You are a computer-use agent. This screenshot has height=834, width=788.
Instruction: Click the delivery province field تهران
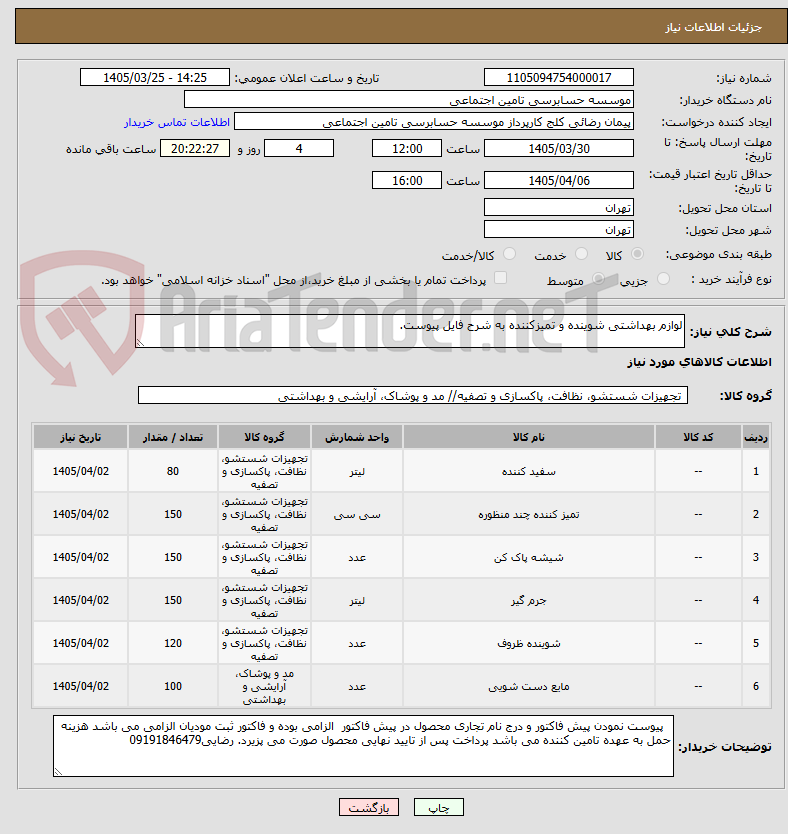[559, 207]
